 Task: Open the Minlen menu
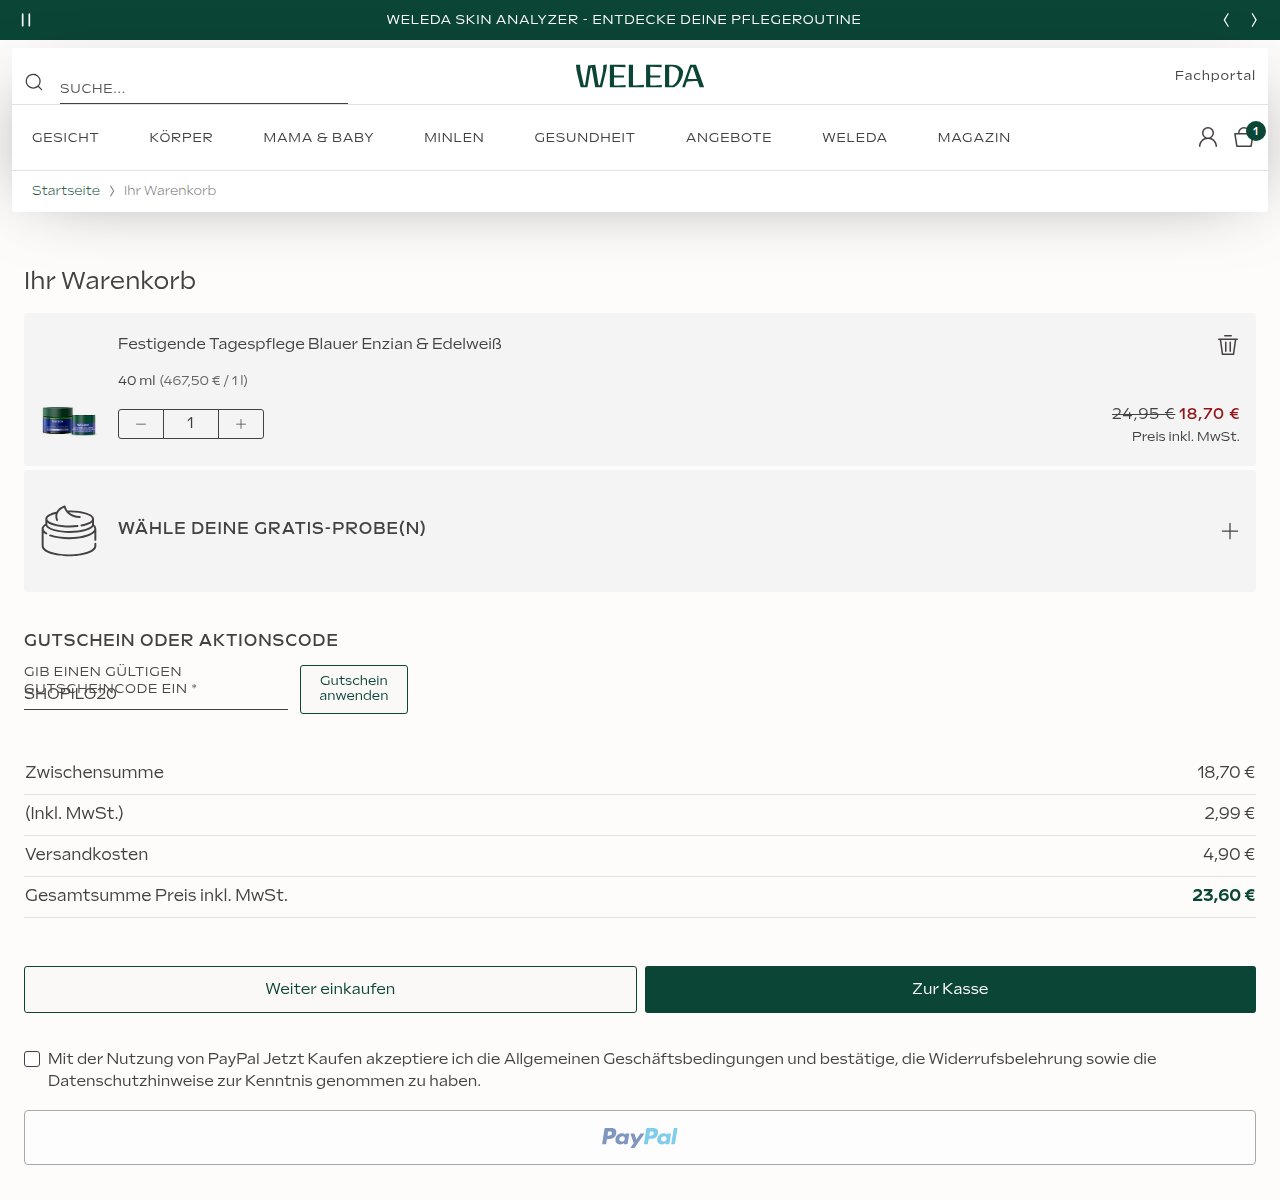[x=454, y=137]
